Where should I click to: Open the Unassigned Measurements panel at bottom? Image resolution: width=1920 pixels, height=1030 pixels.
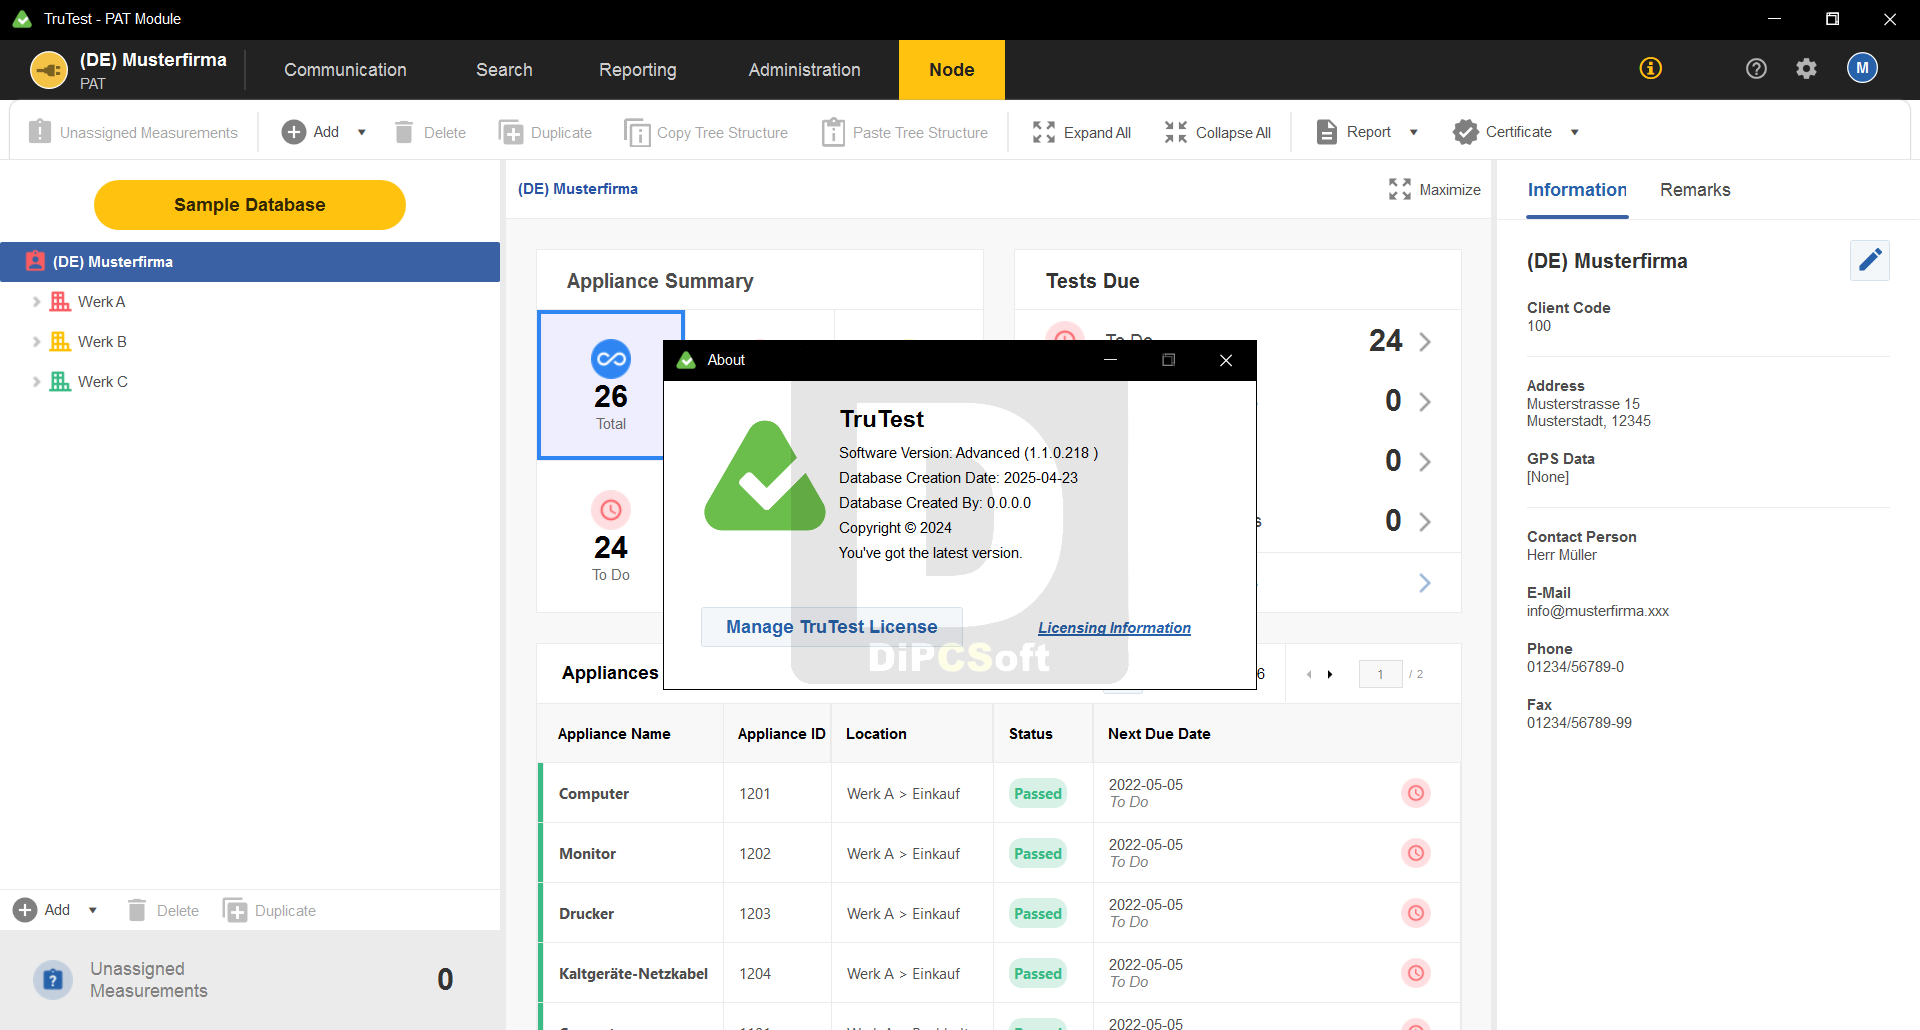click(250, 980)
